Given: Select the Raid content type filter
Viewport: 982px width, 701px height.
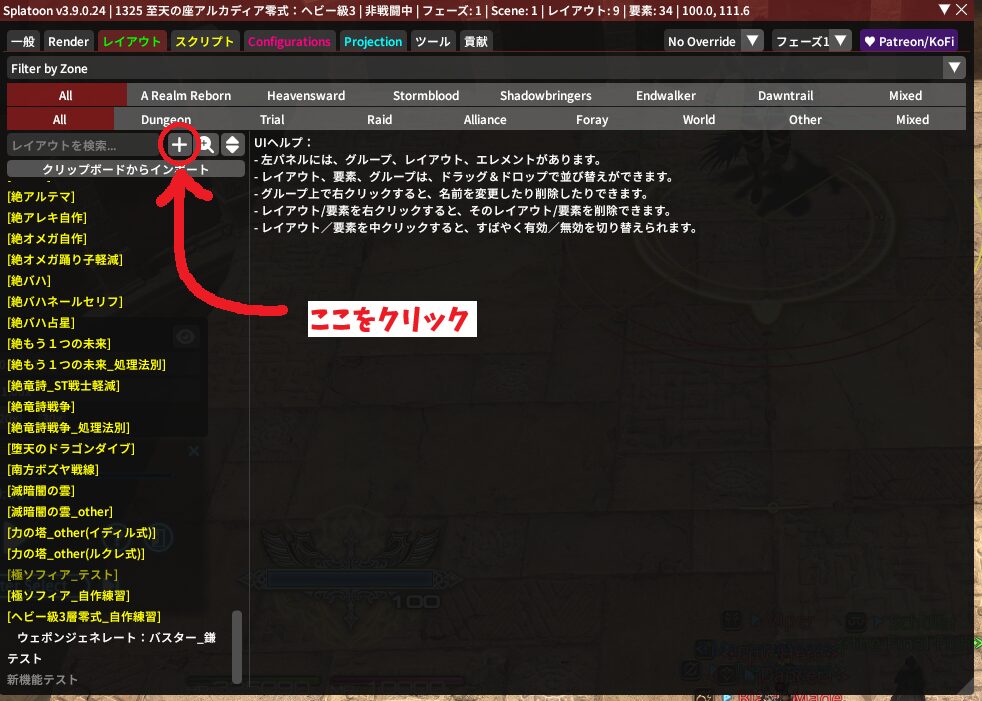Looking at the screenshot, I should (379, 120).
